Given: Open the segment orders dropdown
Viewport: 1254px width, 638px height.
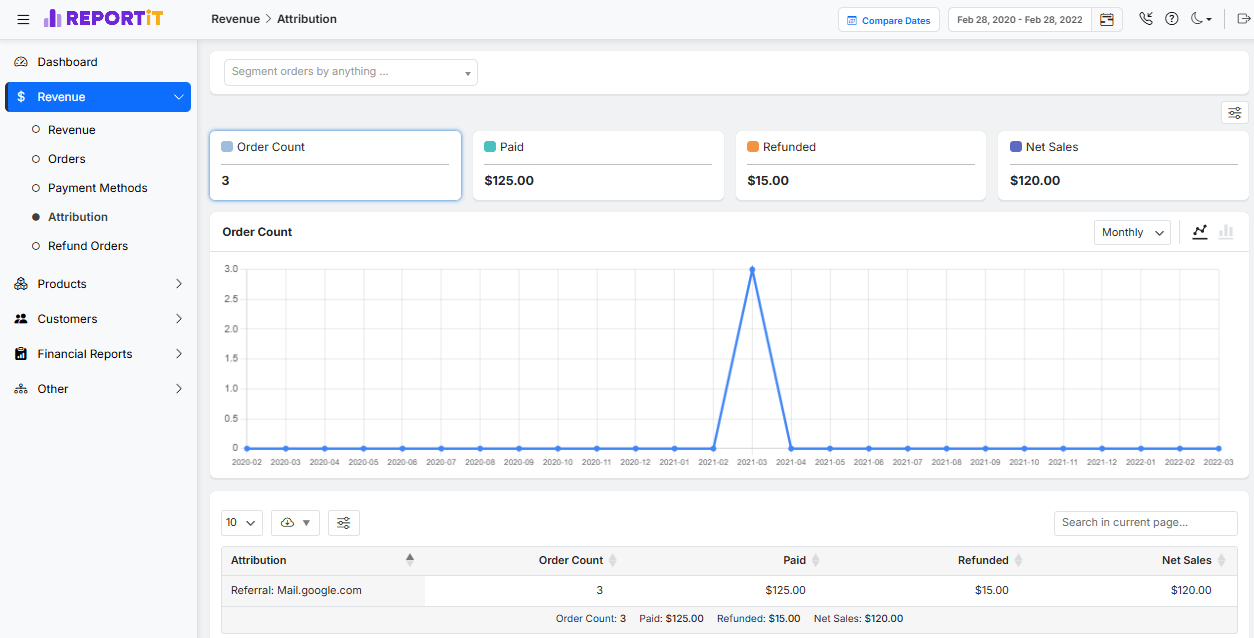Looking at the screenshot, I should point(350,72).
